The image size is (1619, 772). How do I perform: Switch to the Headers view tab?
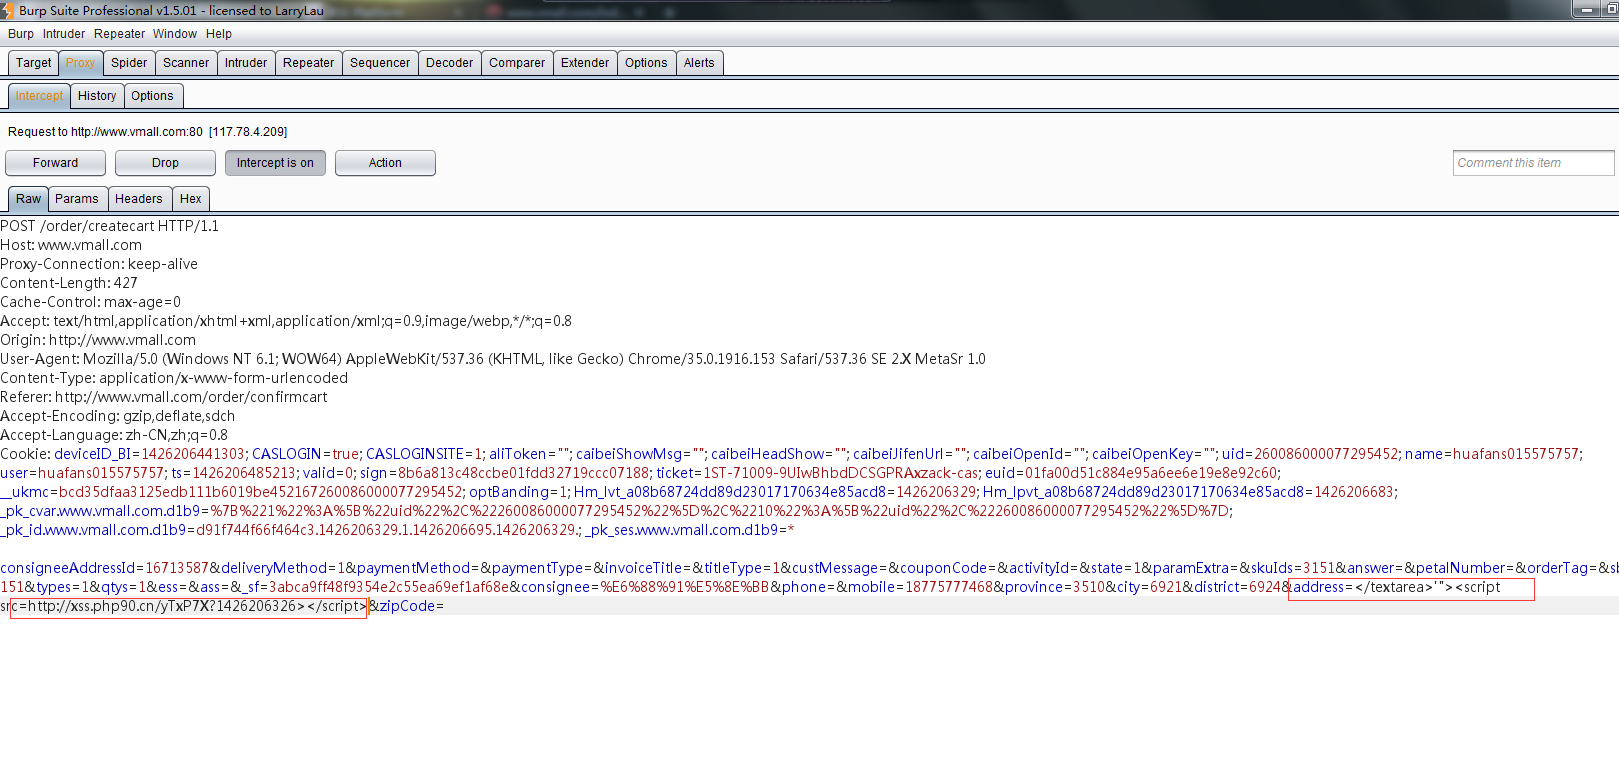138,199
